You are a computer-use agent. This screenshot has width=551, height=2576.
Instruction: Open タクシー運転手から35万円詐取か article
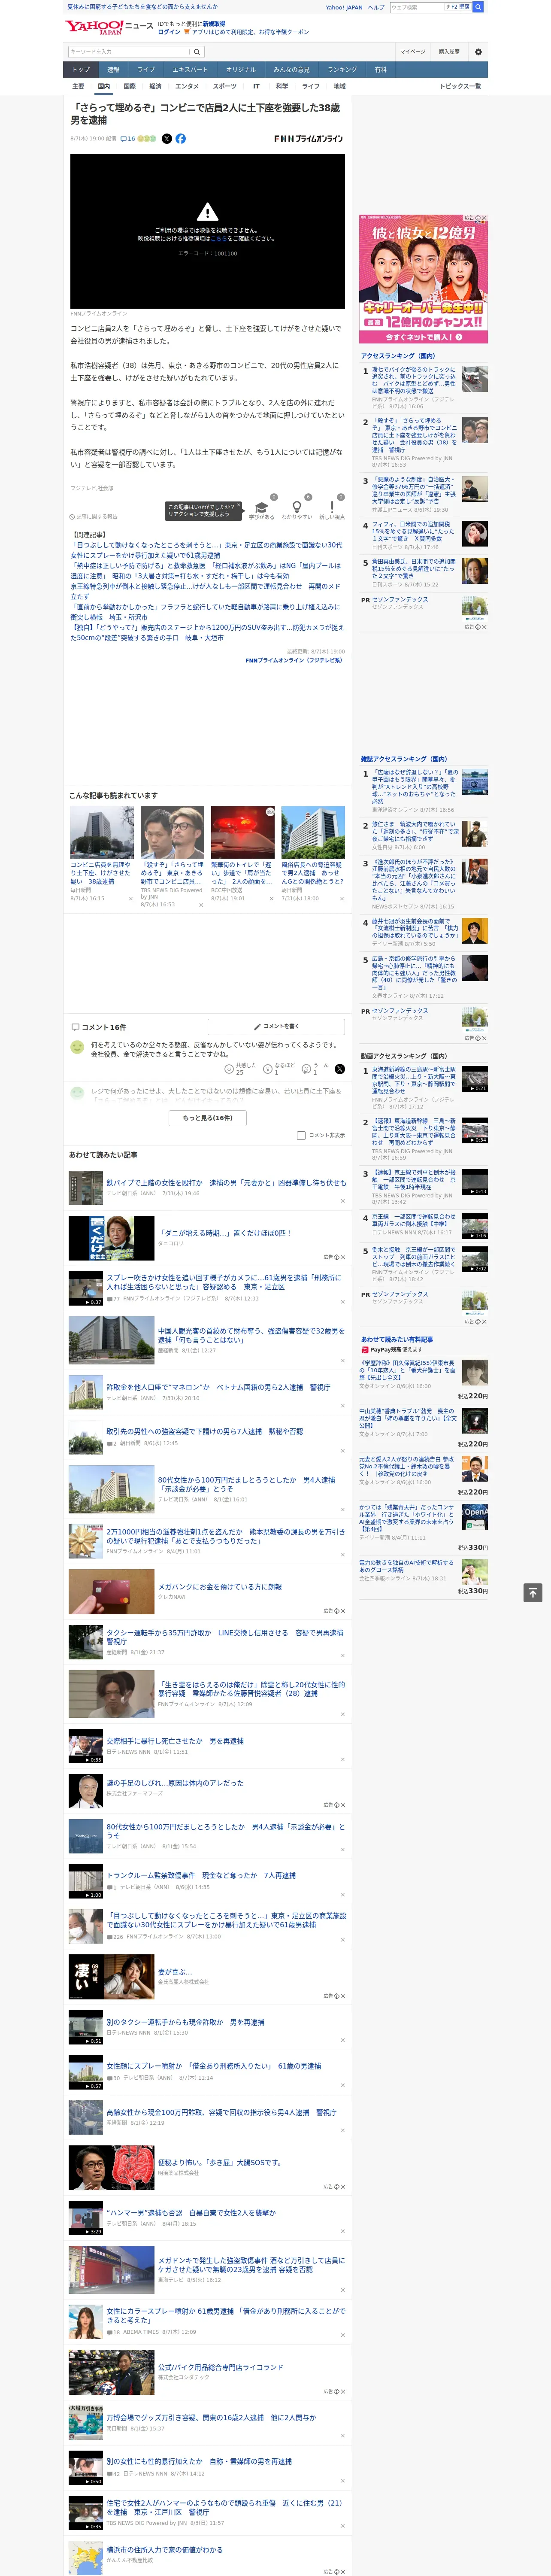point(225,1637)
